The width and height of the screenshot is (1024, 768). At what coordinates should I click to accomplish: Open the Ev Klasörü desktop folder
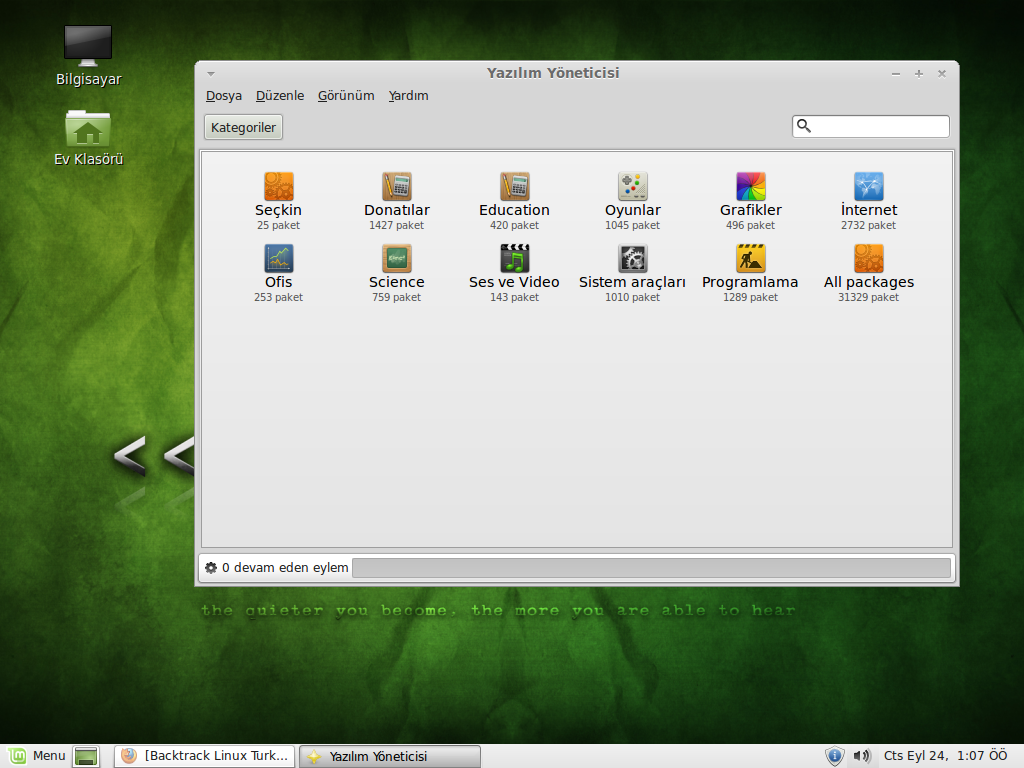tap(88, 130)
